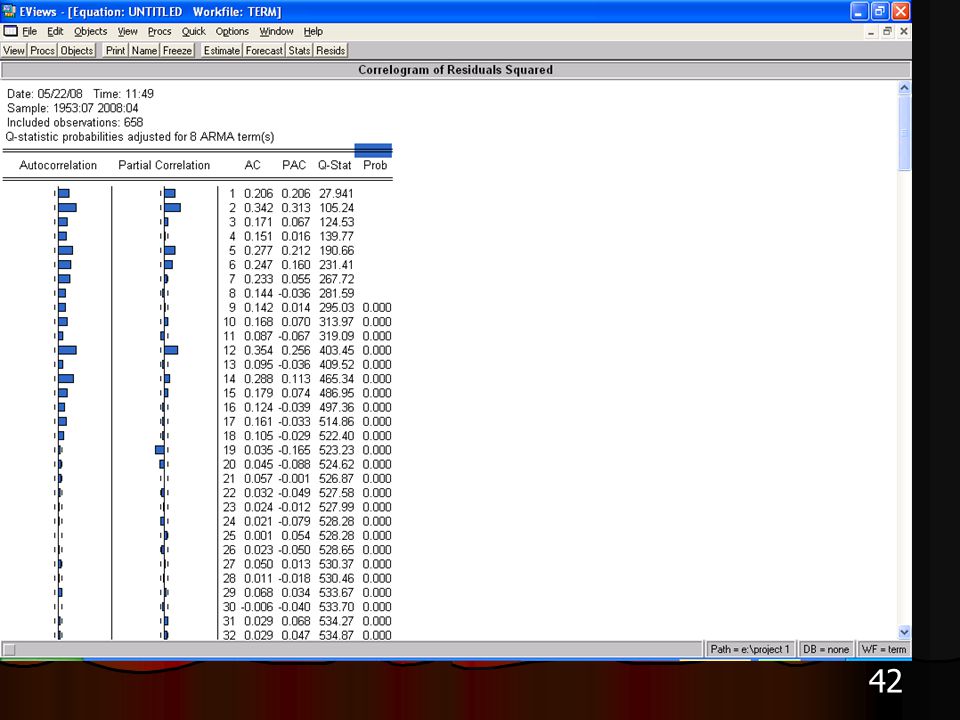This screenshot has width=960, height=720.
Task: Click the Q-Stat value 281.59
Action: (336, 293)
